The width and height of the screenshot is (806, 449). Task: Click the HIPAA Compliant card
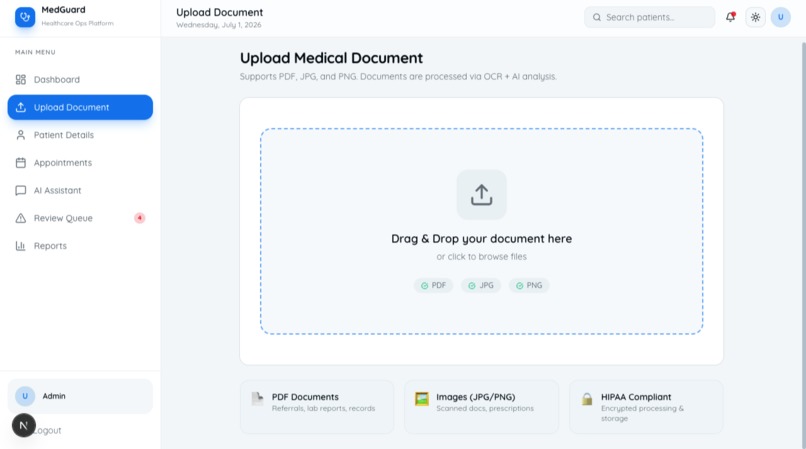coord(646,406)
